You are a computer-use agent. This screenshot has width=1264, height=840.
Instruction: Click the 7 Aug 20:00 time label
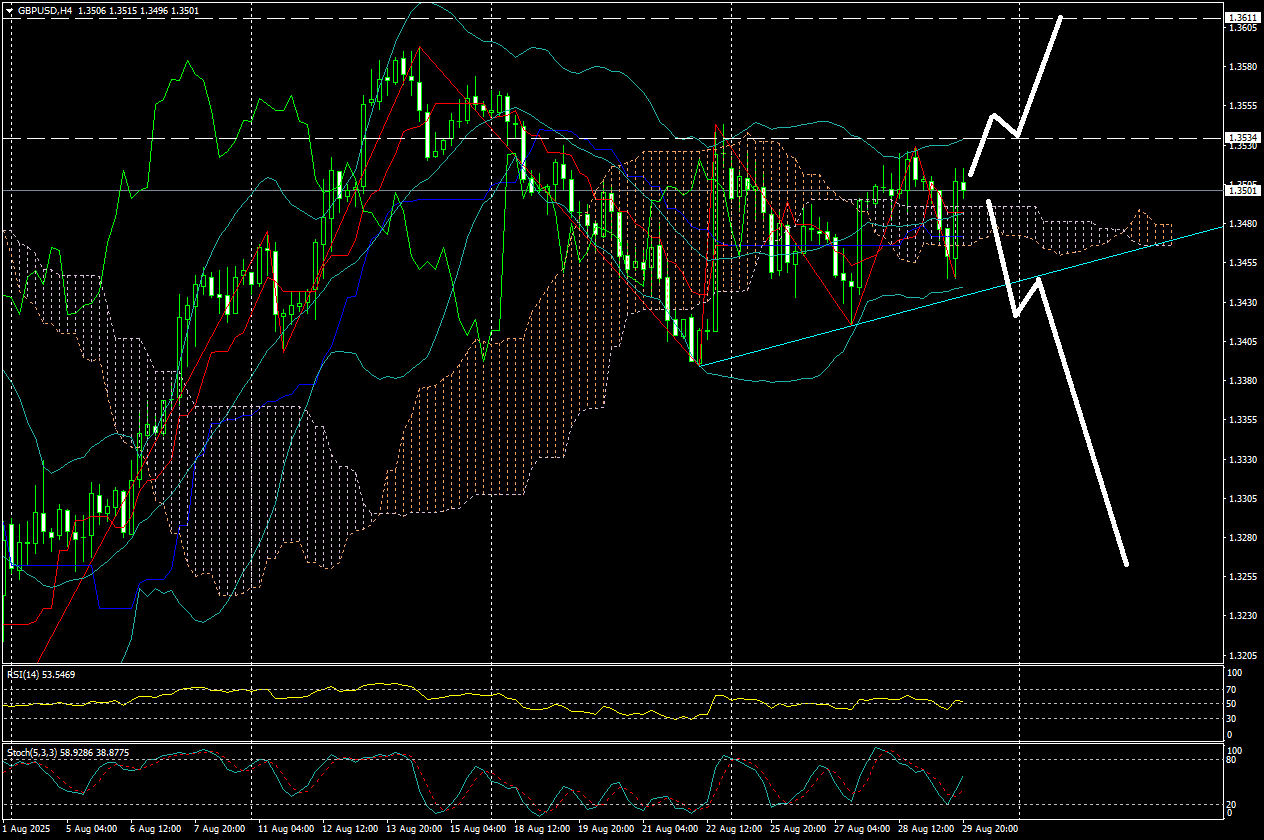(218, 830)
